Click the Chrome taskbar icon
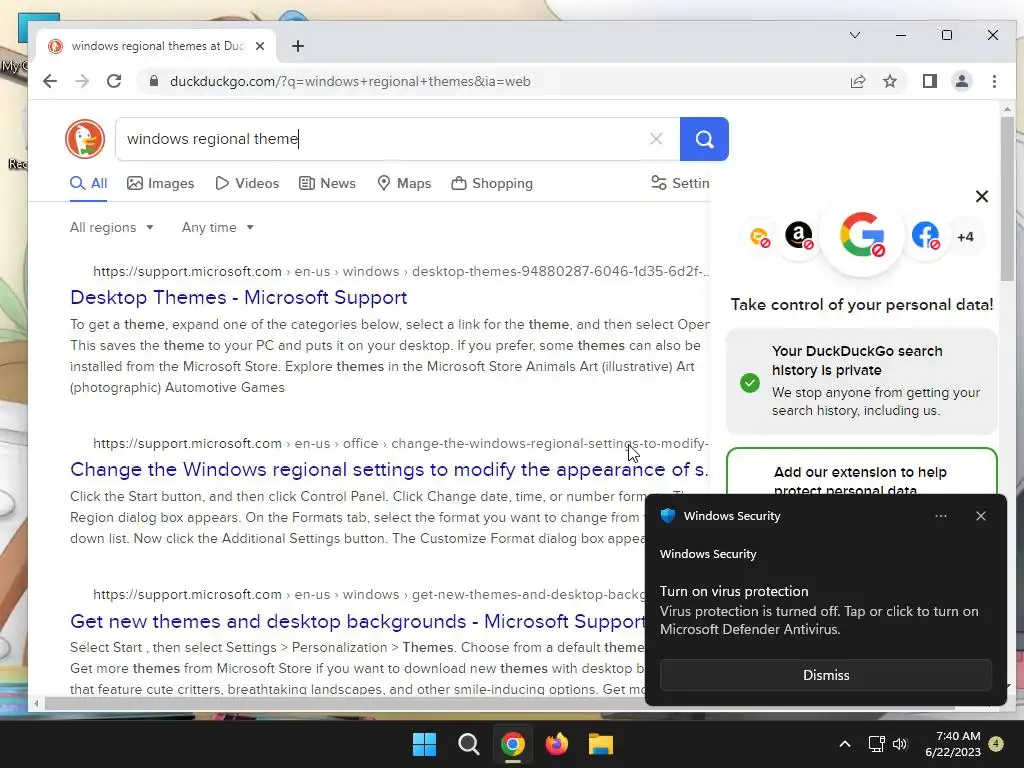1024x768 pixels. point(513,744)
